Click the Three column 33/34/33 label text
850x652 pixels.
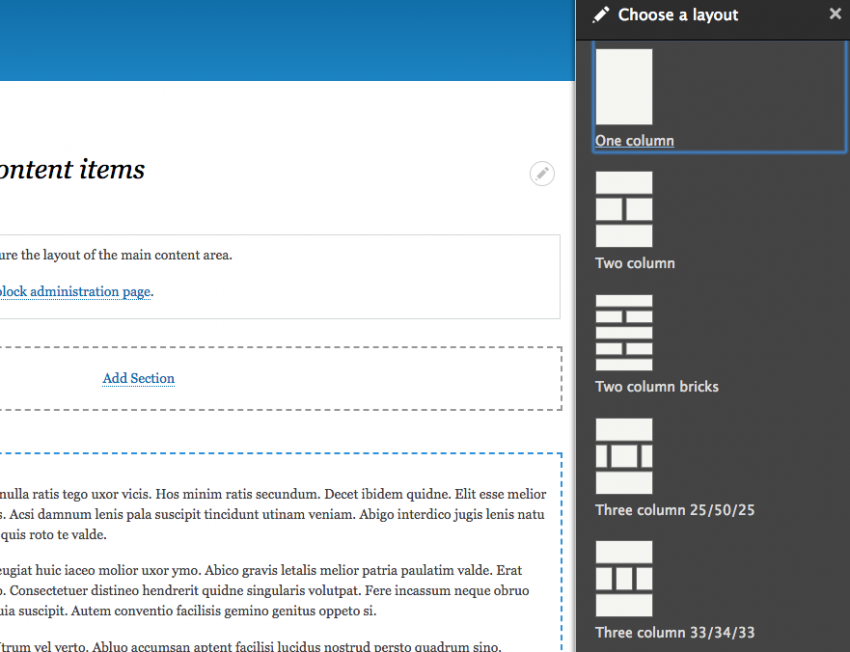(675, 632)
